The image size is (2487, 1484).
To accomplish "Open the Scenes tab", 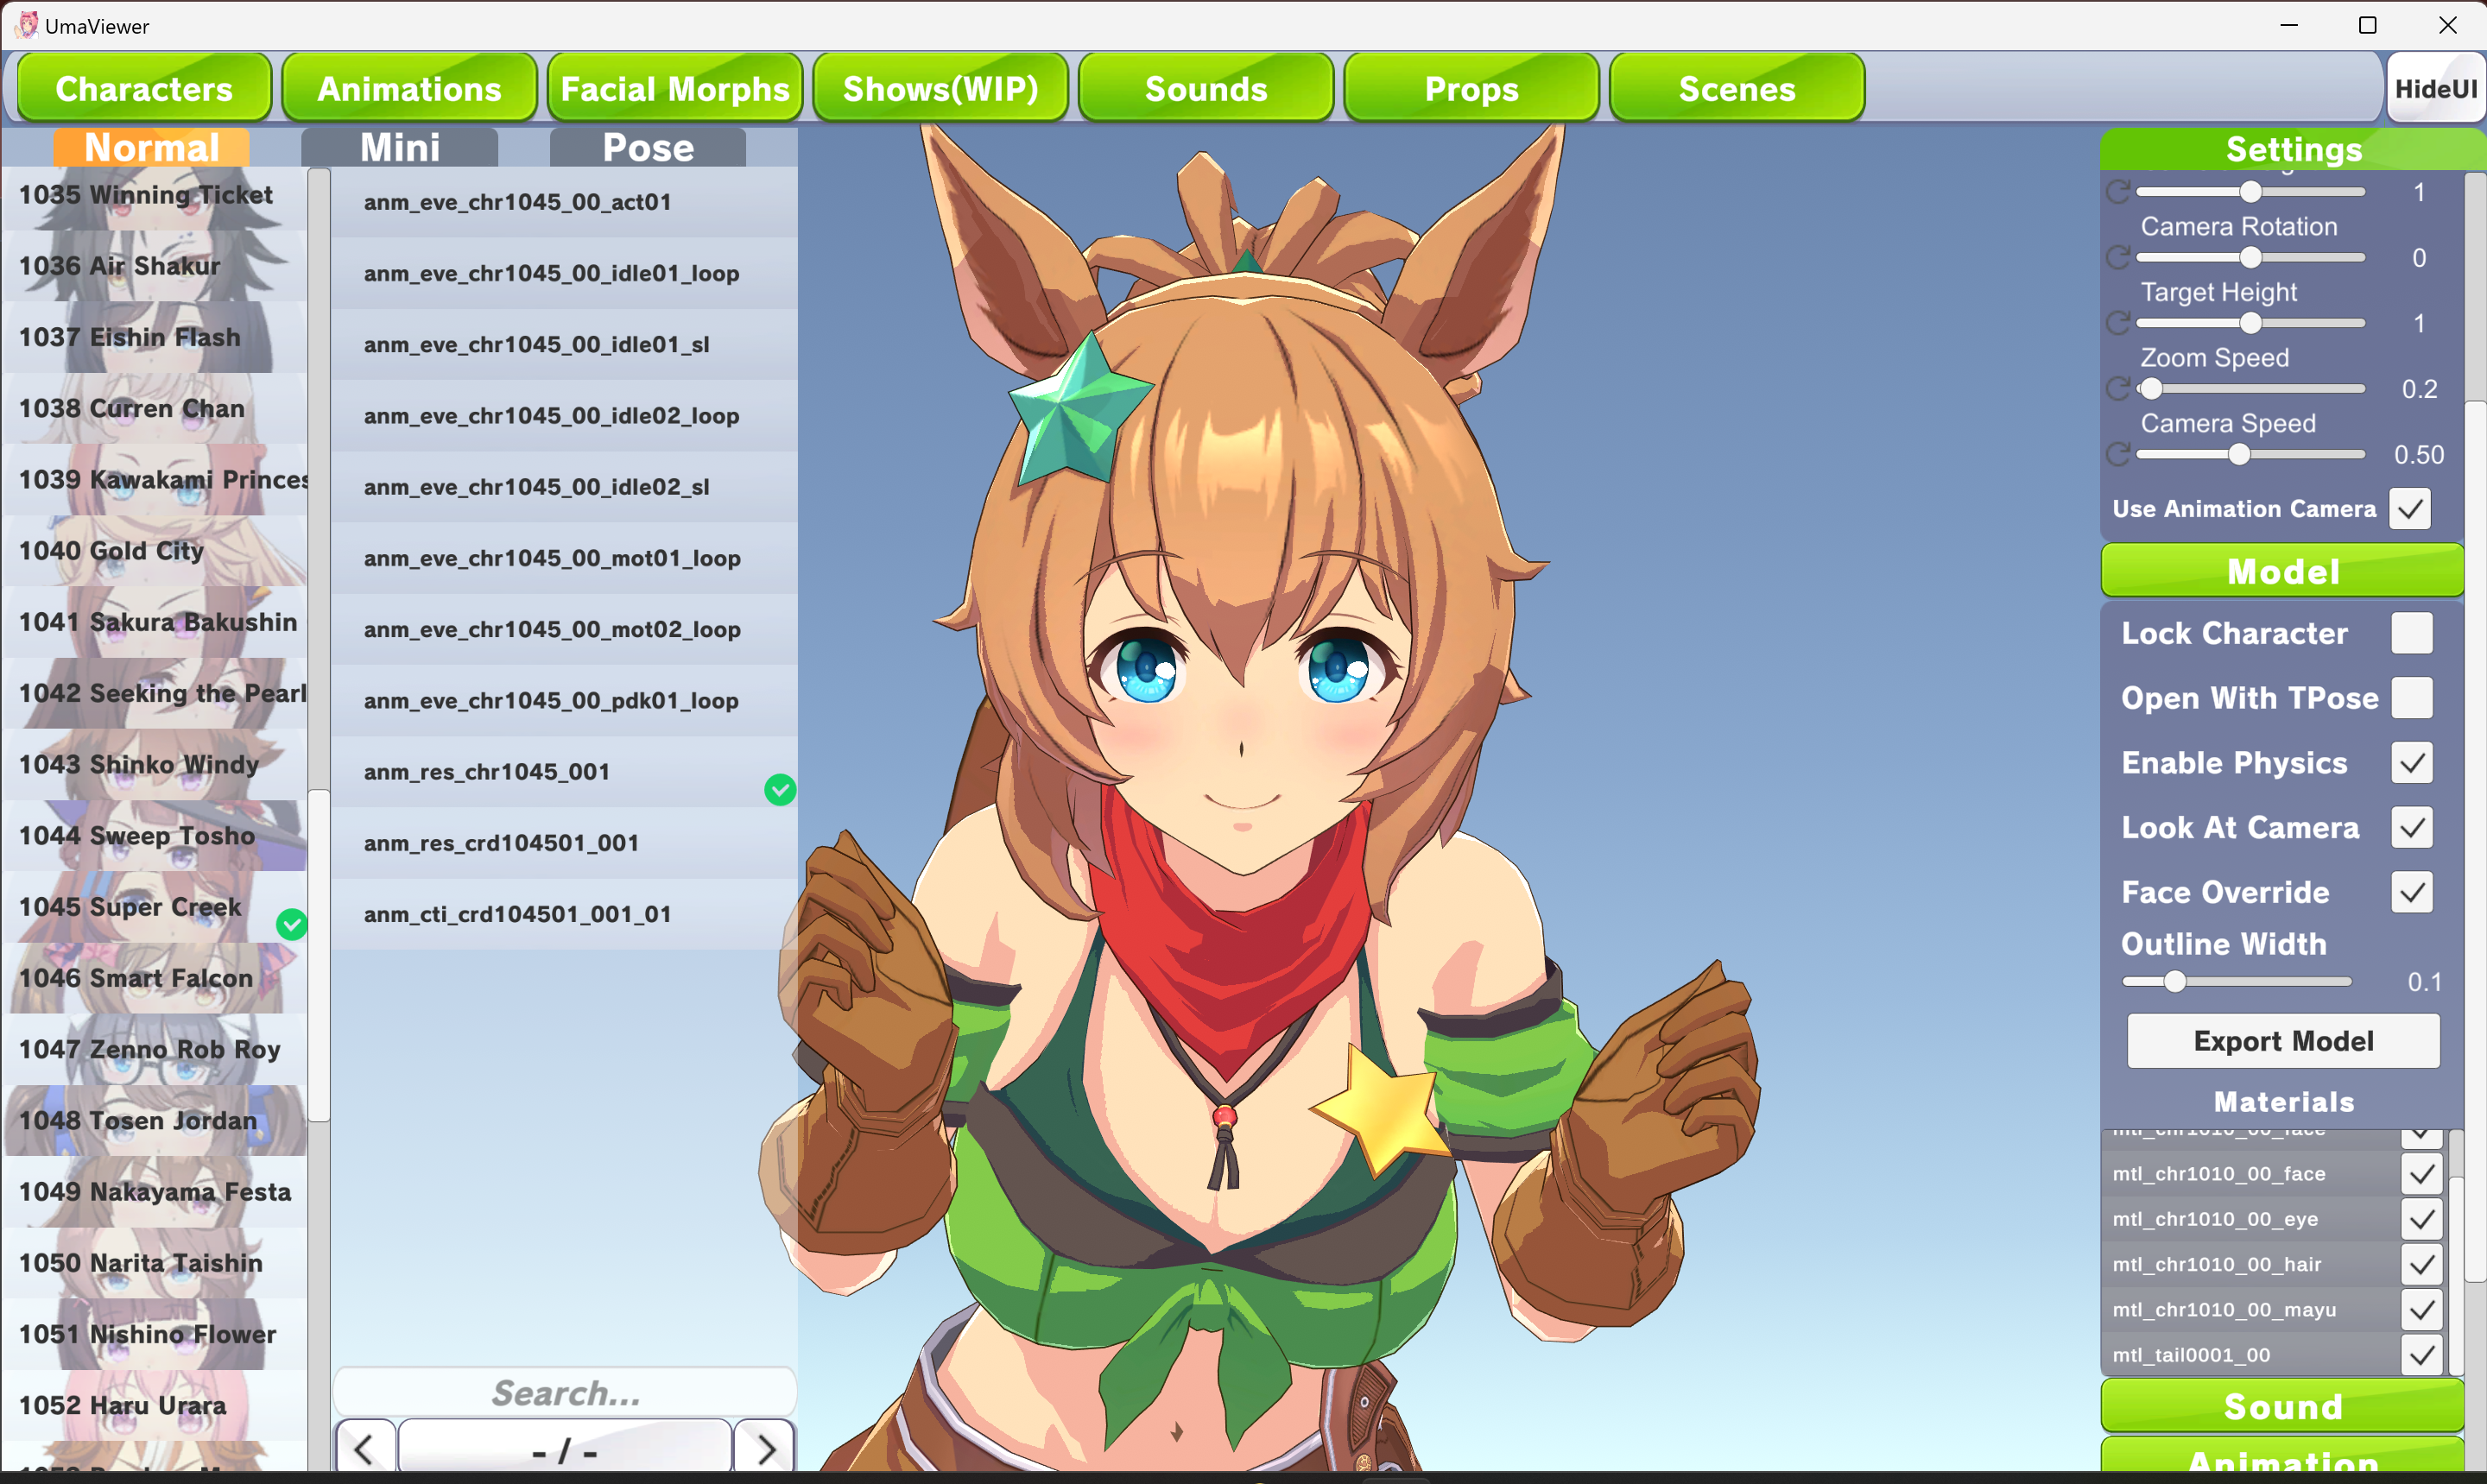I will click(x=1737, y=89).
